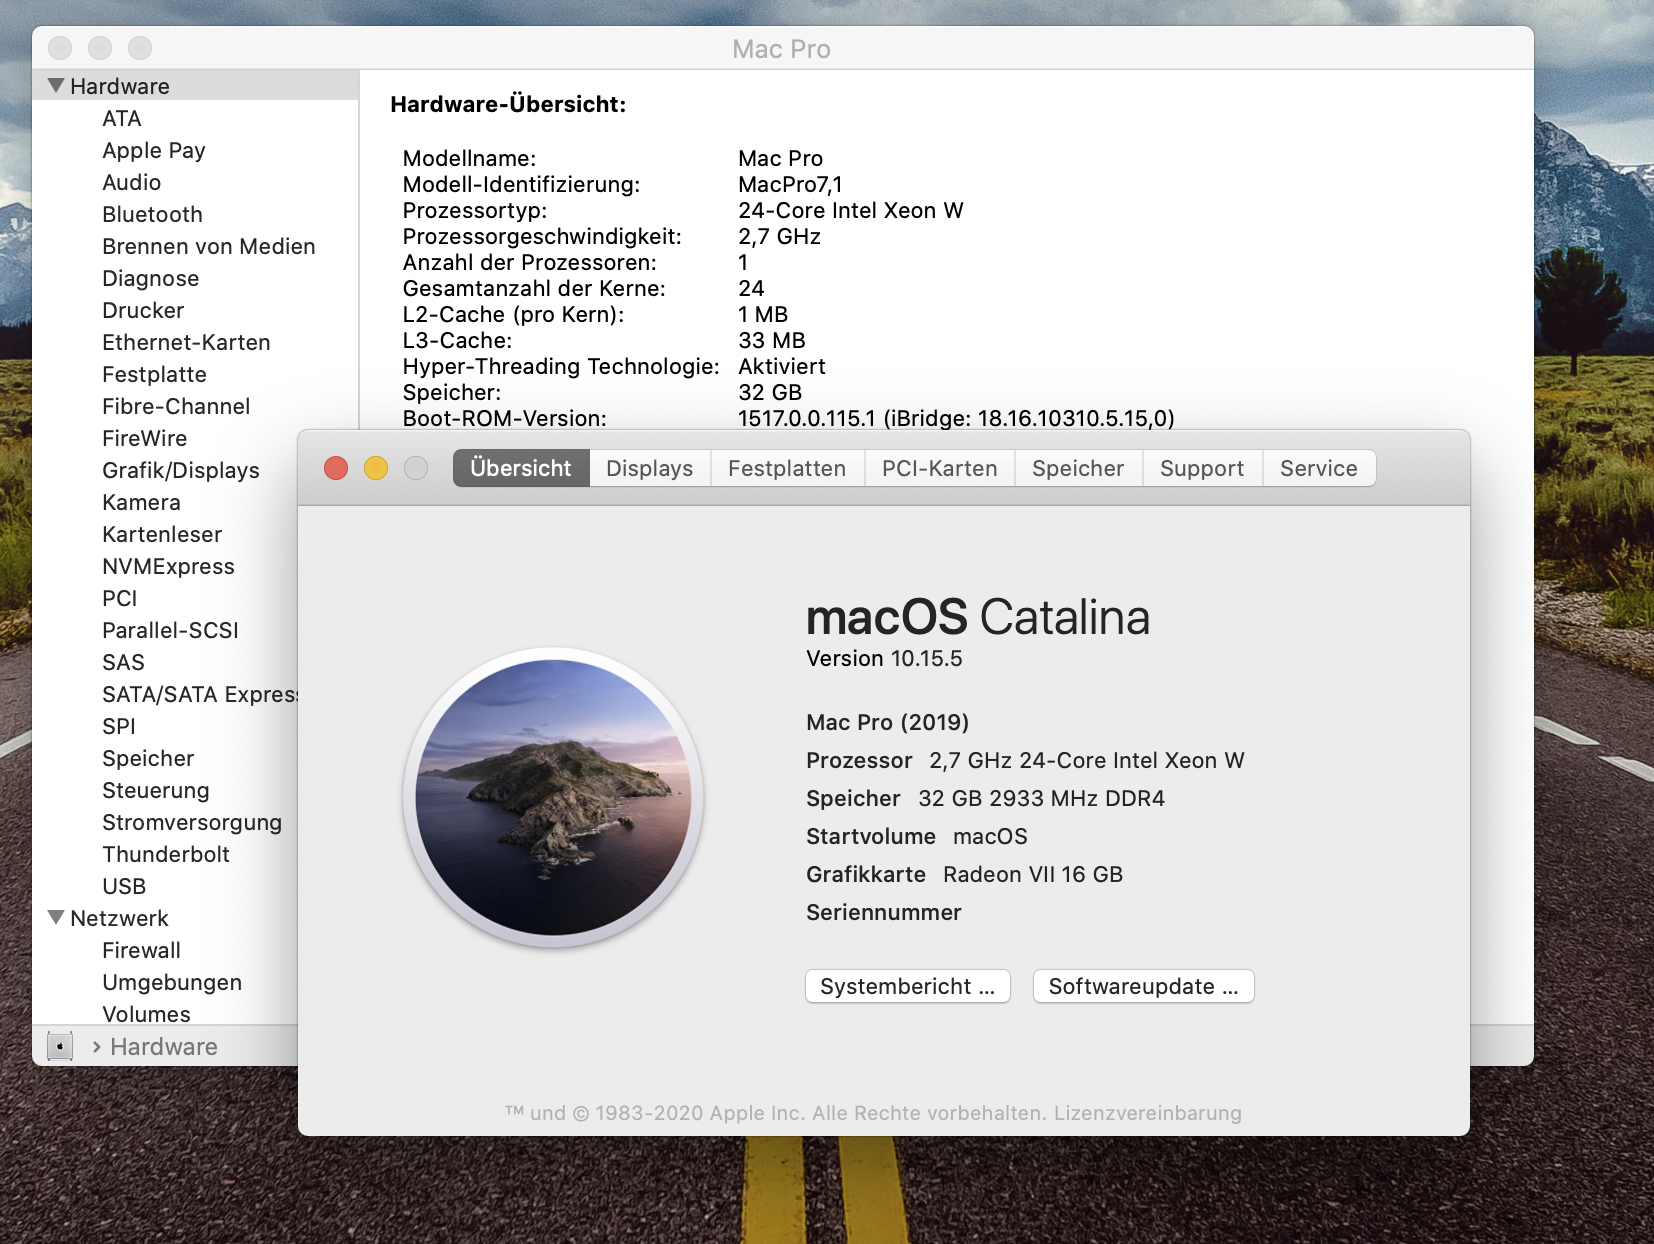Viewport: 1654px width, 1244px height.
Task: Click the Version 10.15.5 text
Action: click(884, 658)
